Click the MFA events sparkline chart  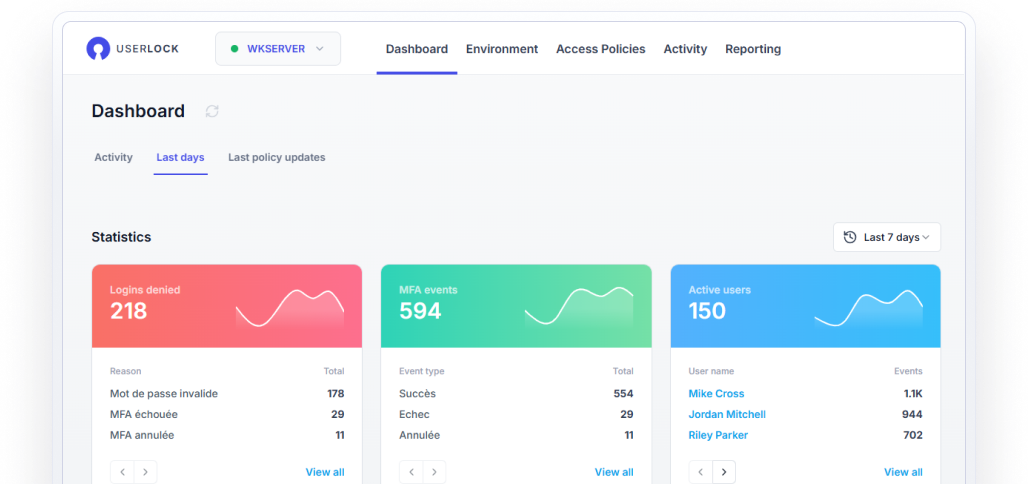(578, 307)
